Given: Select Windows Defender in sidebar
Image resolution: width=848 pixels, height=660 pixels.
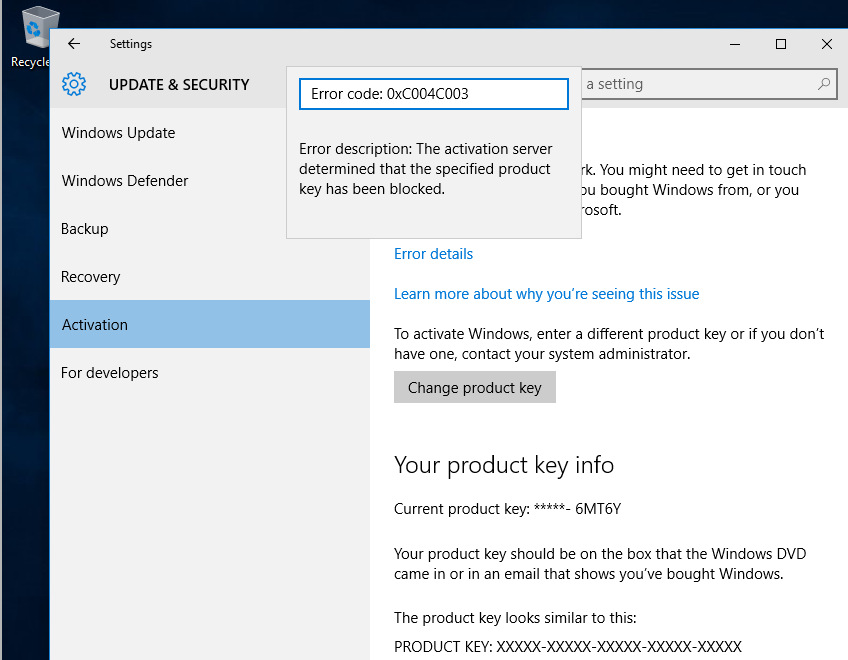Looking at the screenshot, I should click(x=125, y=181).
